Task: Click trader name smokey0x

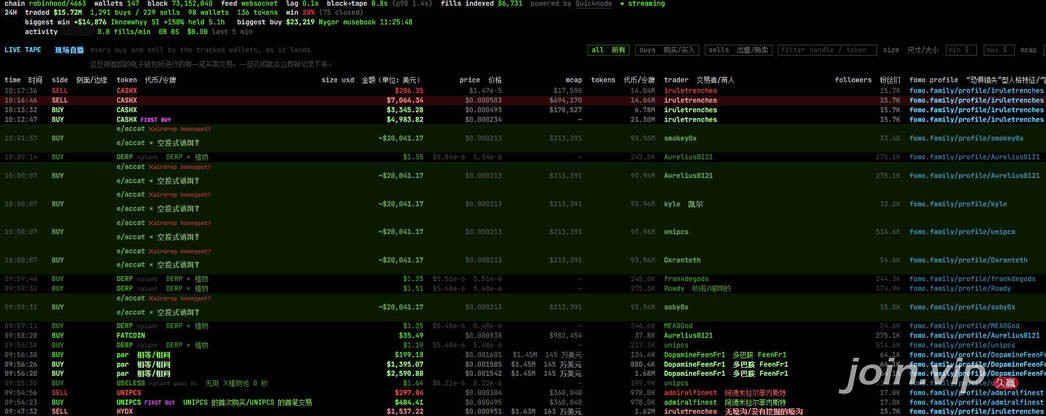Action: point(680,138)
